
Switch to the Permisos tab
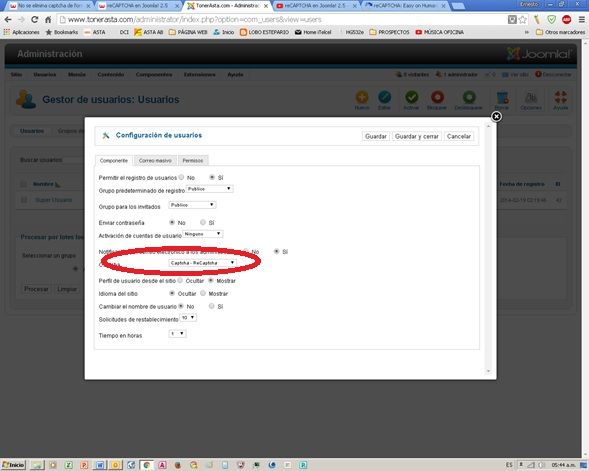click(193, 160)
